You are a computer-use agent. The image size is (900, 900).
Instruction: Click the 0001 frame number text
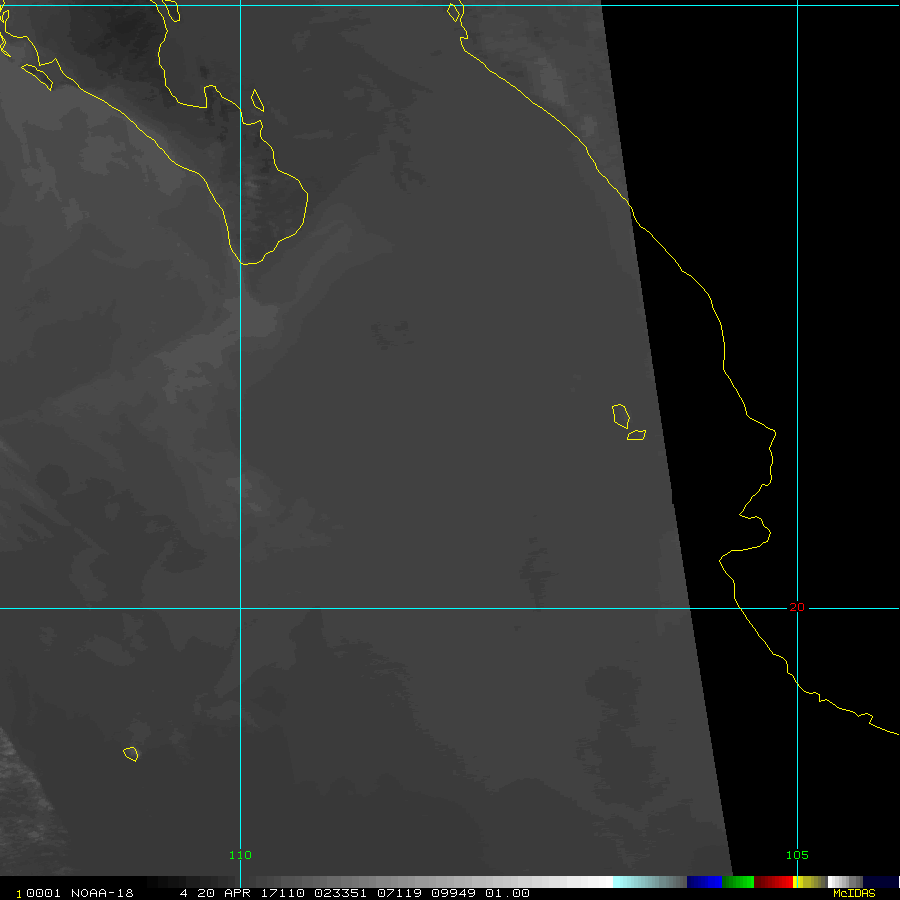pos(43,893)
